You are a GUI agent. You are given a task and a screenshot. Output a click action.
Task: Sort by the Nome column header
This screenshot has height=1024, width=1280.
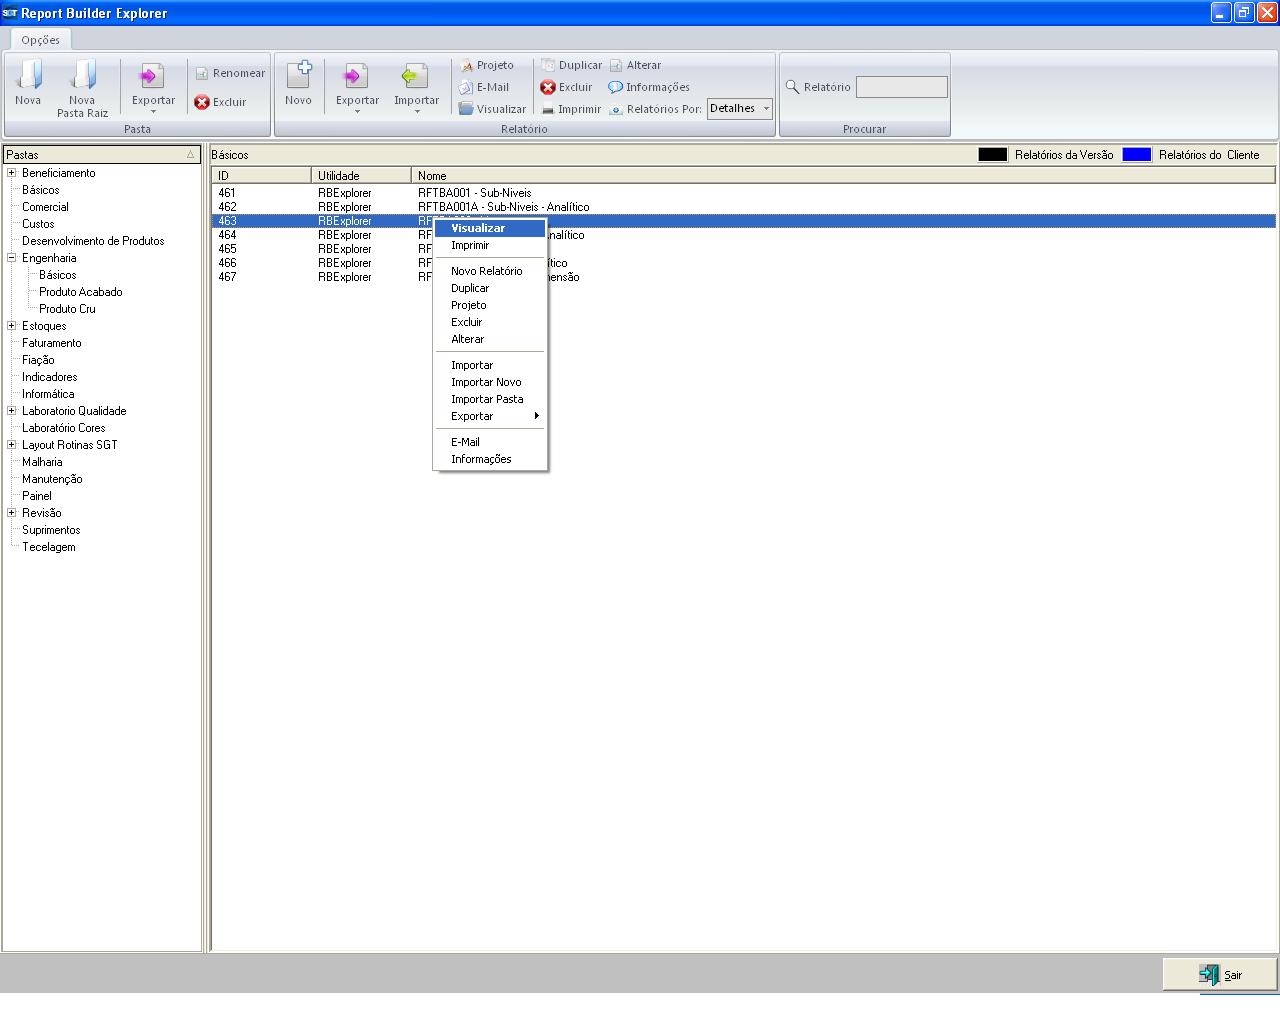(x=843, y=176)
